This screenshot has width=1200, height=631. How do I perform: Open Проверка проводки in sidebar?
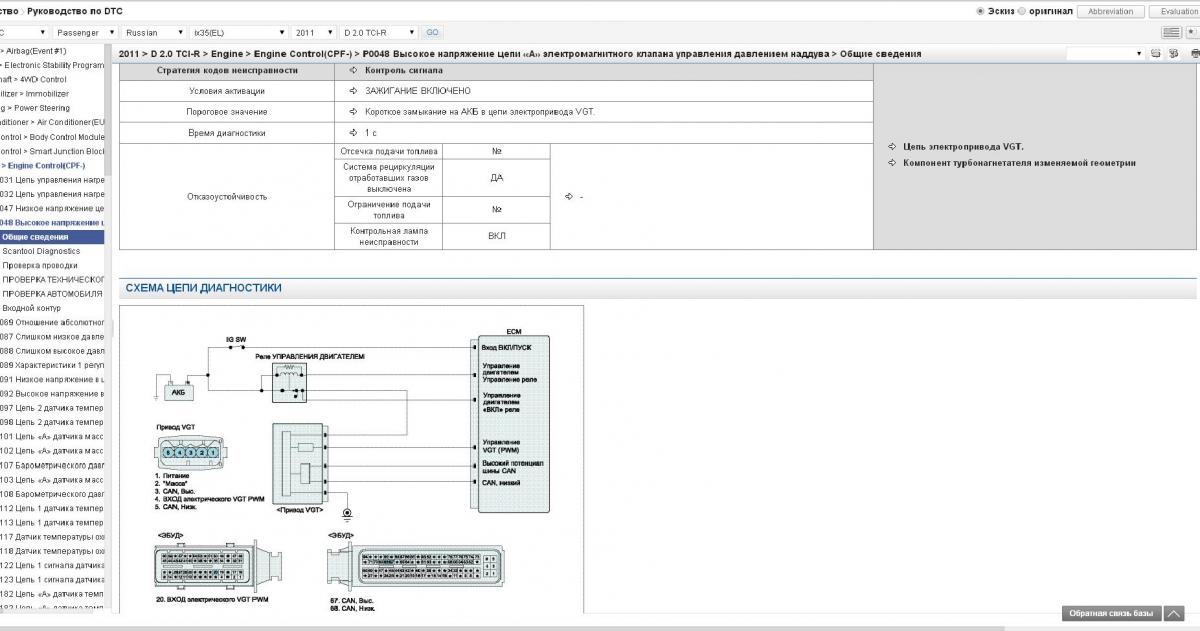pos(40,265)
